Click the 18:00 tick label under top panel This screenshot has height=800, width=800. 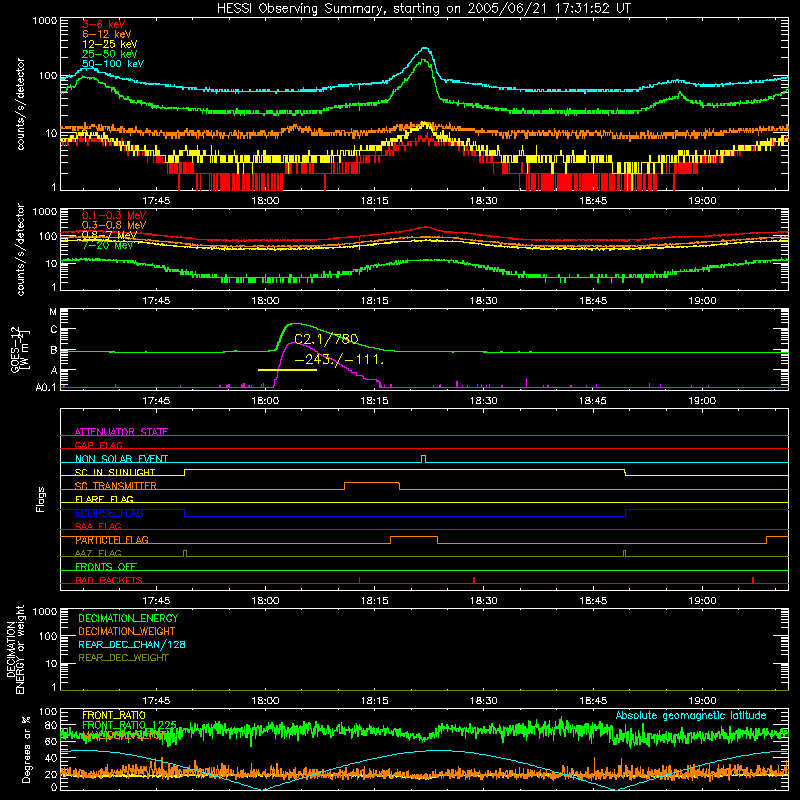click(265, 201)
